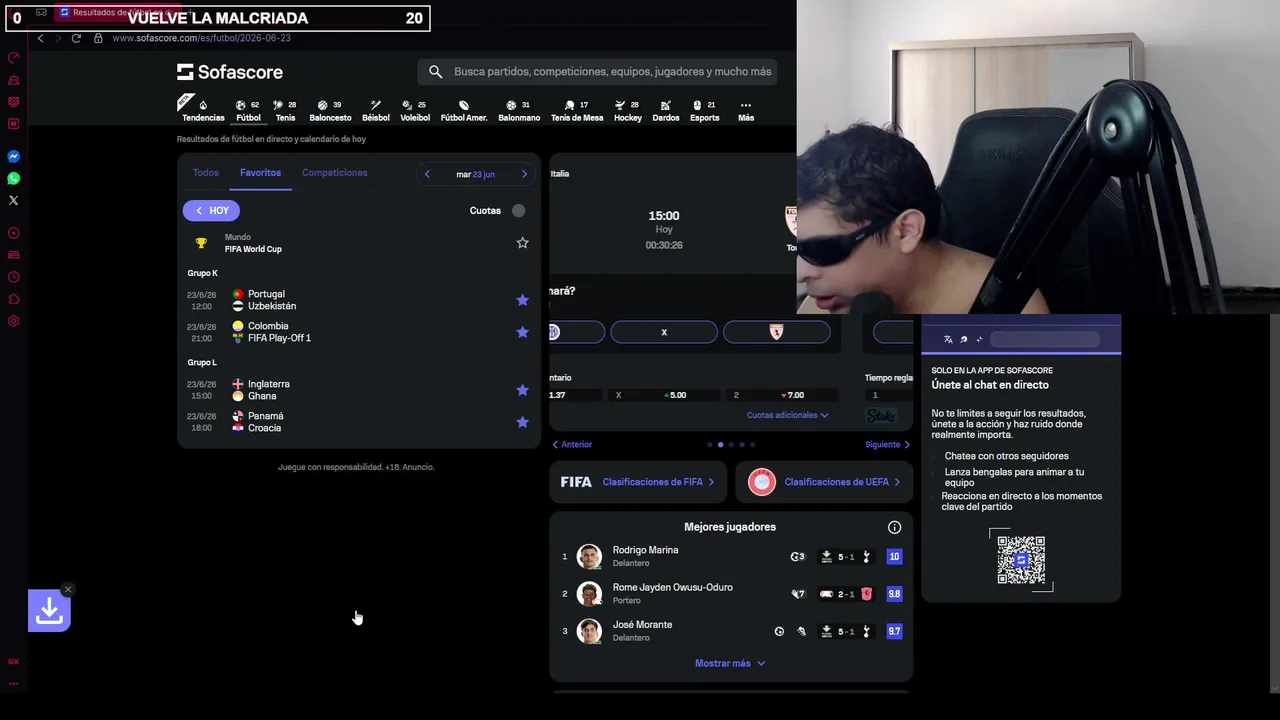Unfavorite the Inglaterra vs Ghana match
This screenshot has height=720, width=1280.
coord(522,390)
